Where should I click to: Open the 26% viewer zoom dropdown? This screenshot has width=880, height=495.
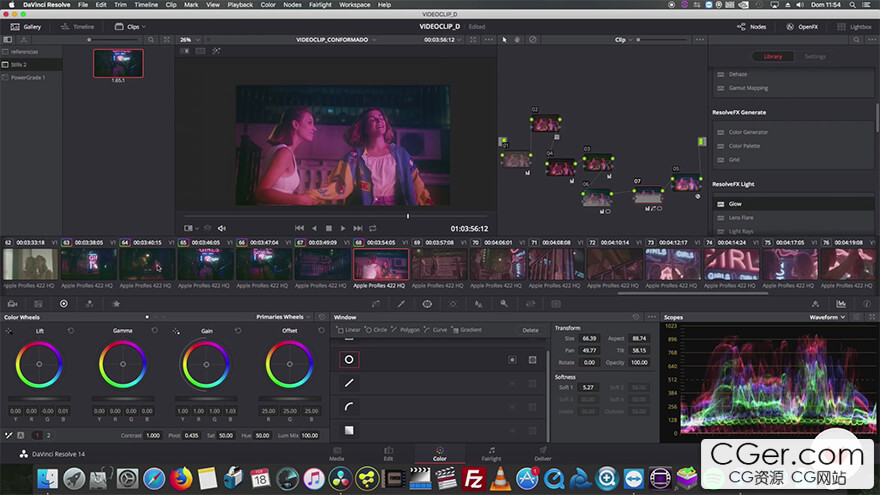190,40
